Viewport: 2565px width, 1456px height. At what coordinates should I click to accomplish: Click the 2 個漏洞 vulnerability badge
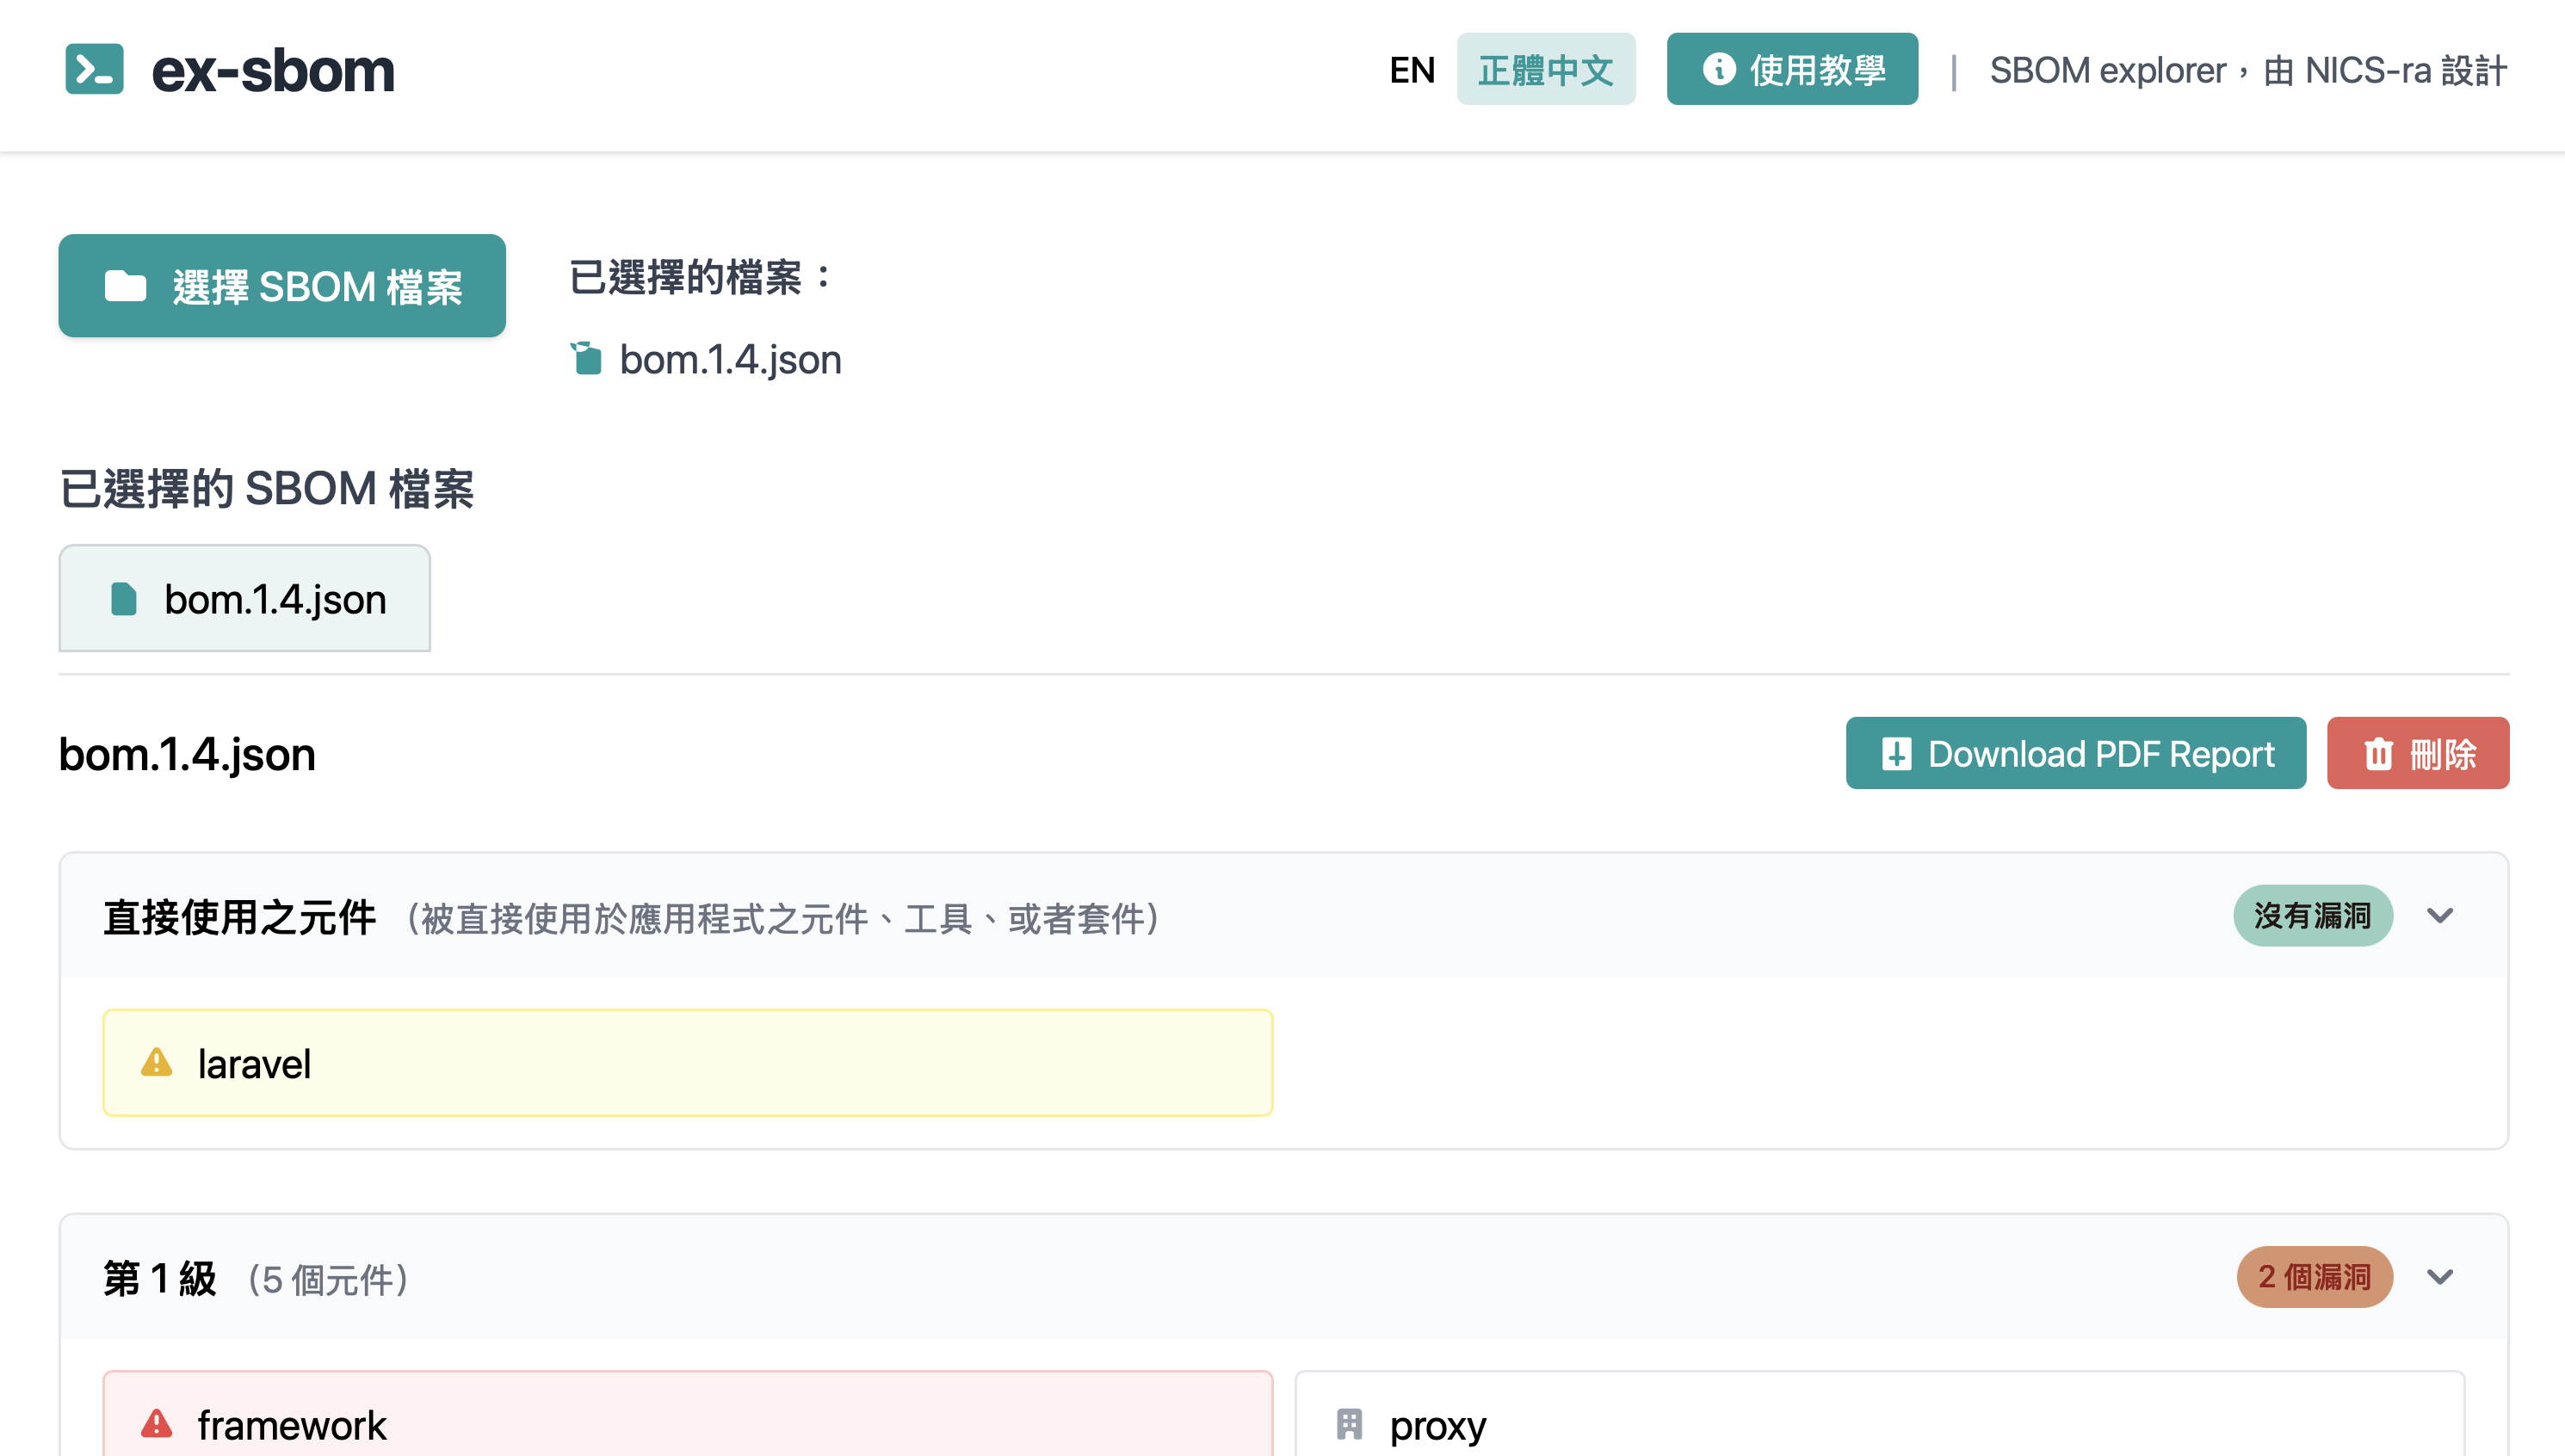click(x=2313, y=1277)
